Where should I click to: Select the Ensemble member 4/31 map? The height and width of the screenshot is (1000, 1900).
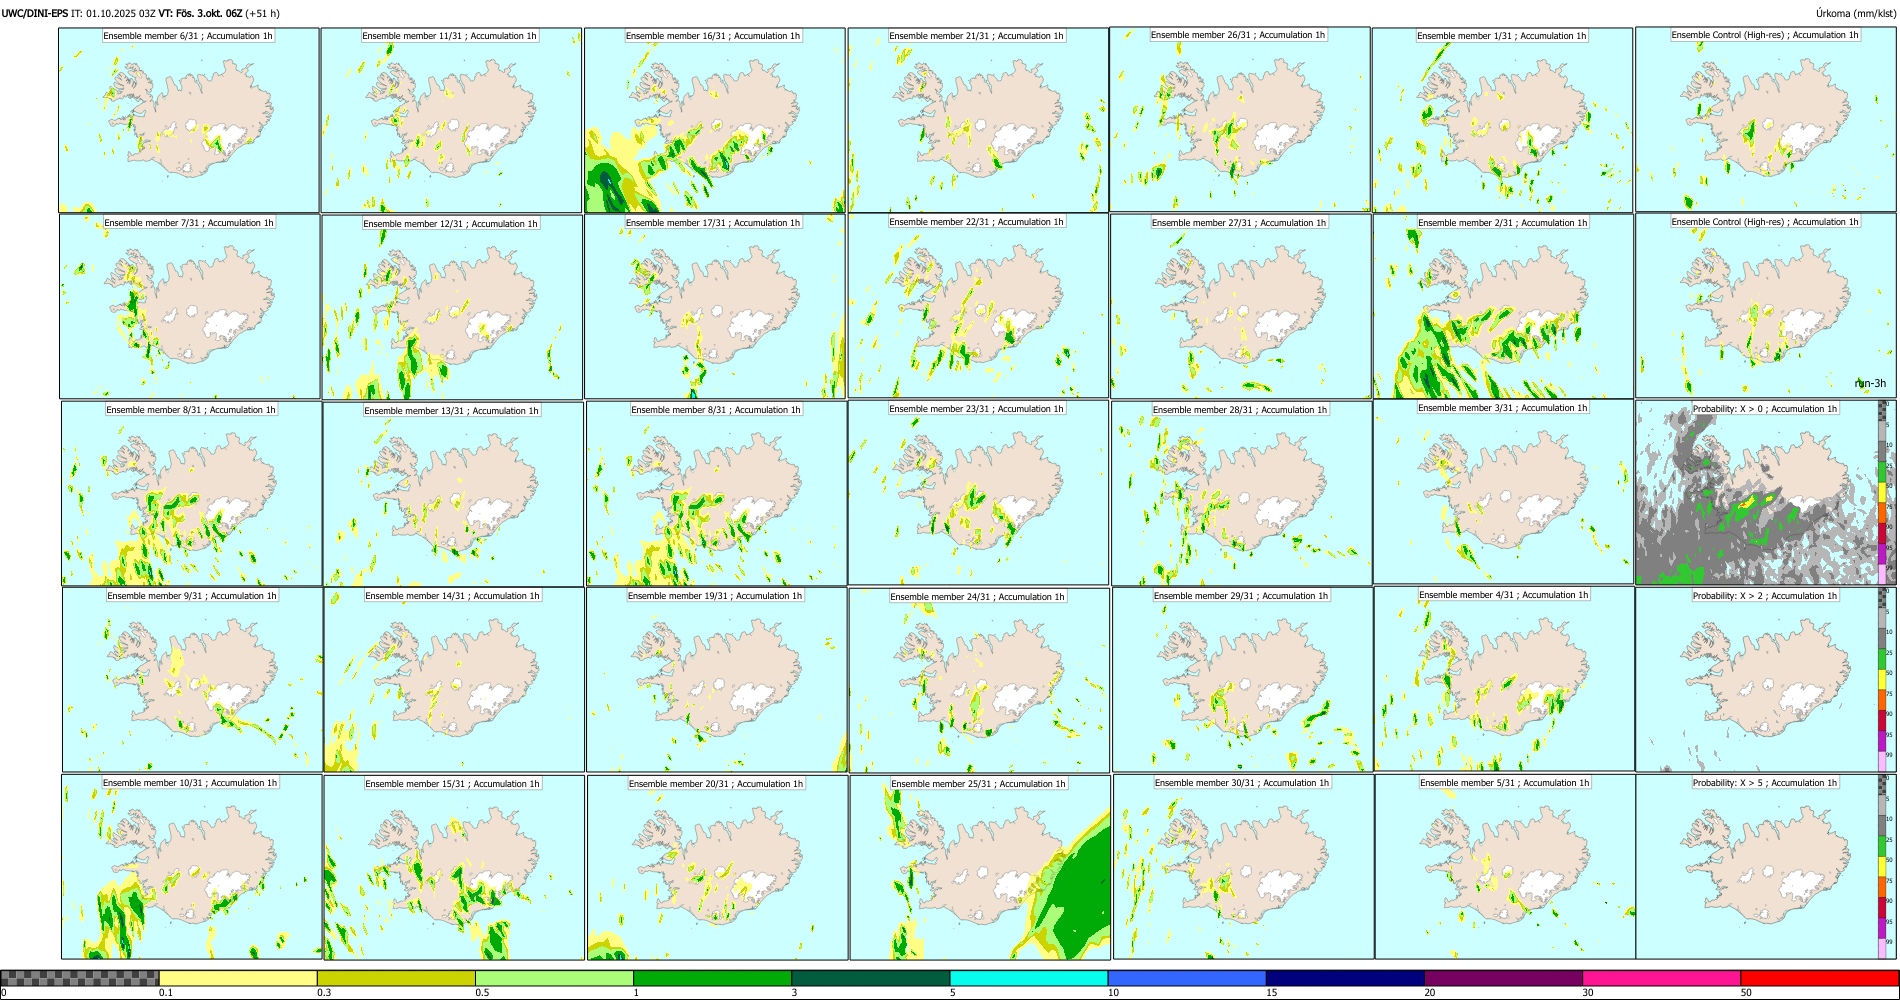pyautogui.click(x=1504, y=679)
